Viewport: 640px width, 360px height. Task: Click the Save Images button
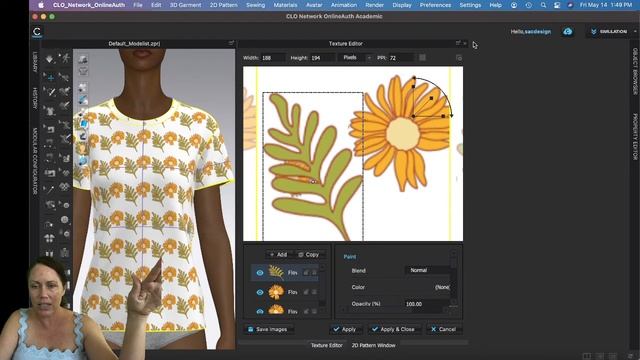tap(268, 329)
